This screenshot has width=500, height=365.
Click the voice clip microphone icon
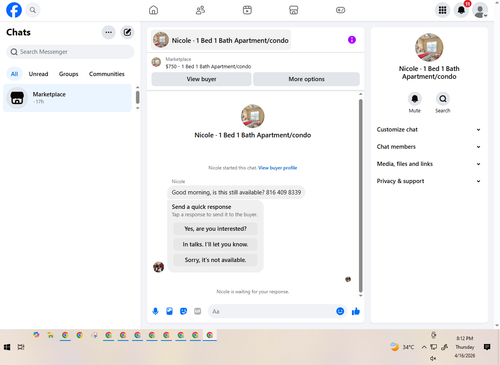tap(155, 311)
